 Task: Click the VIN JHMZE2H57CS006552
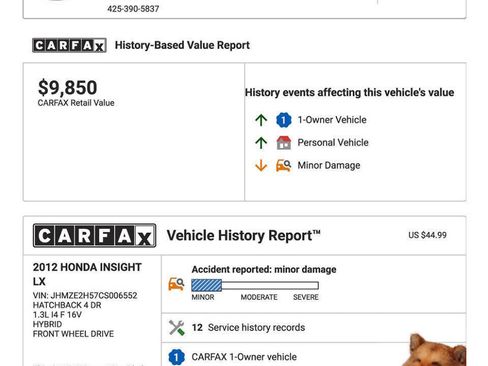click(x=85, y=295)
